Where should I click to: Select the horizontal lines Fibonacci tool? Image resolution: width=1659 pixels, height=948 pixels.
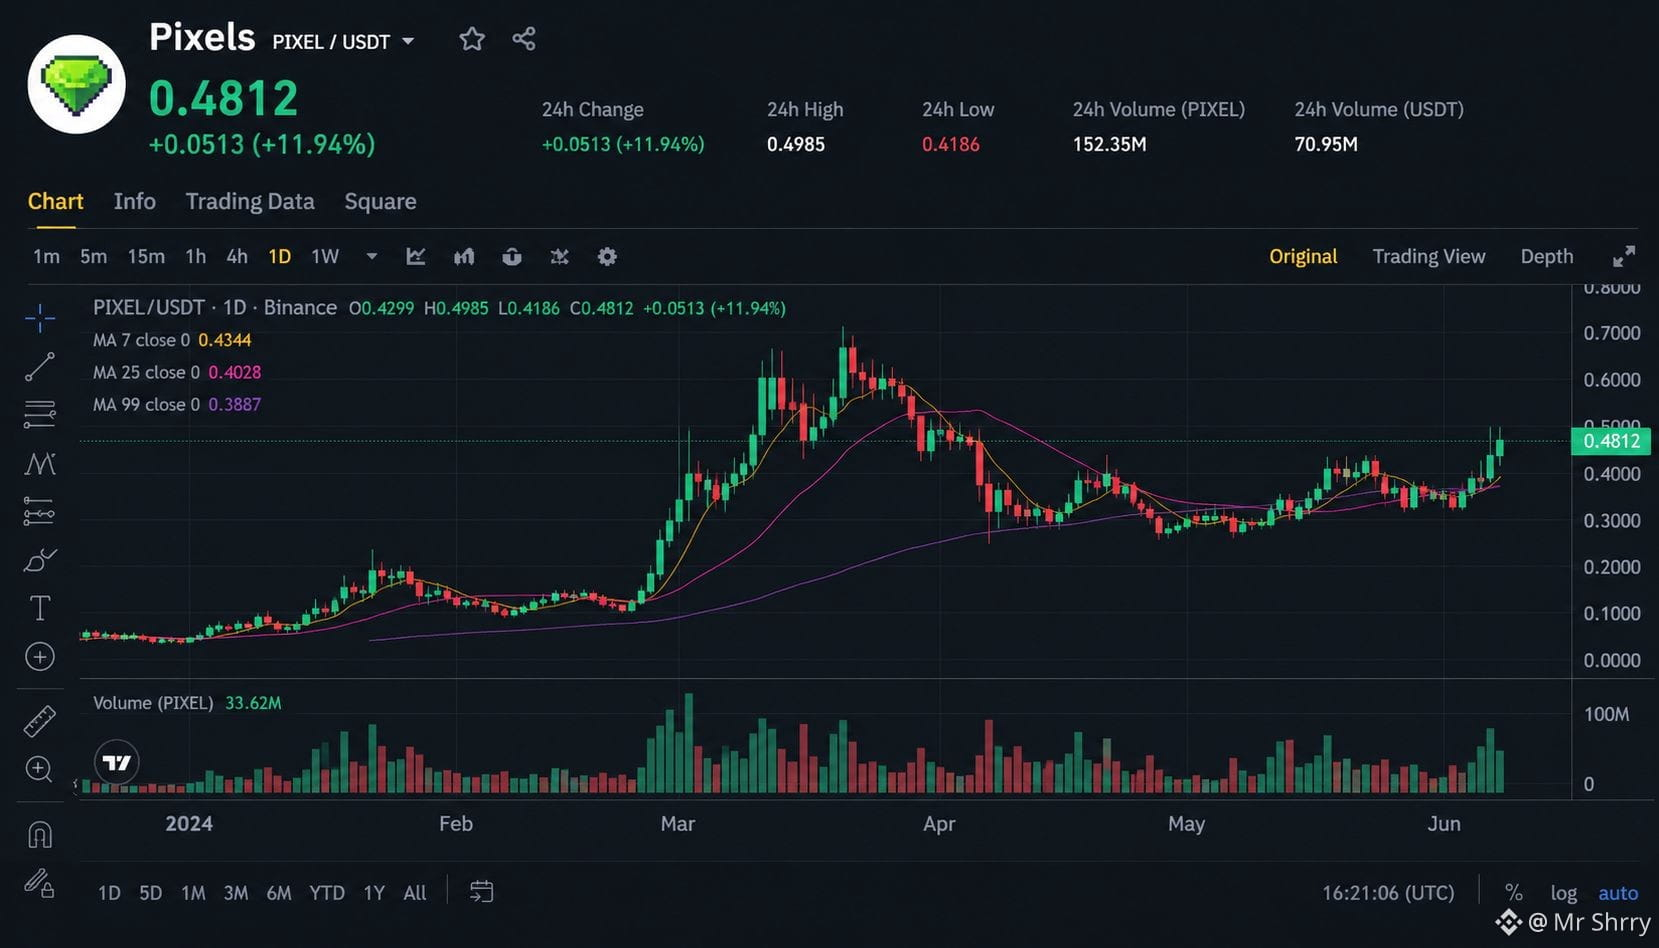(x=40, y=414)
